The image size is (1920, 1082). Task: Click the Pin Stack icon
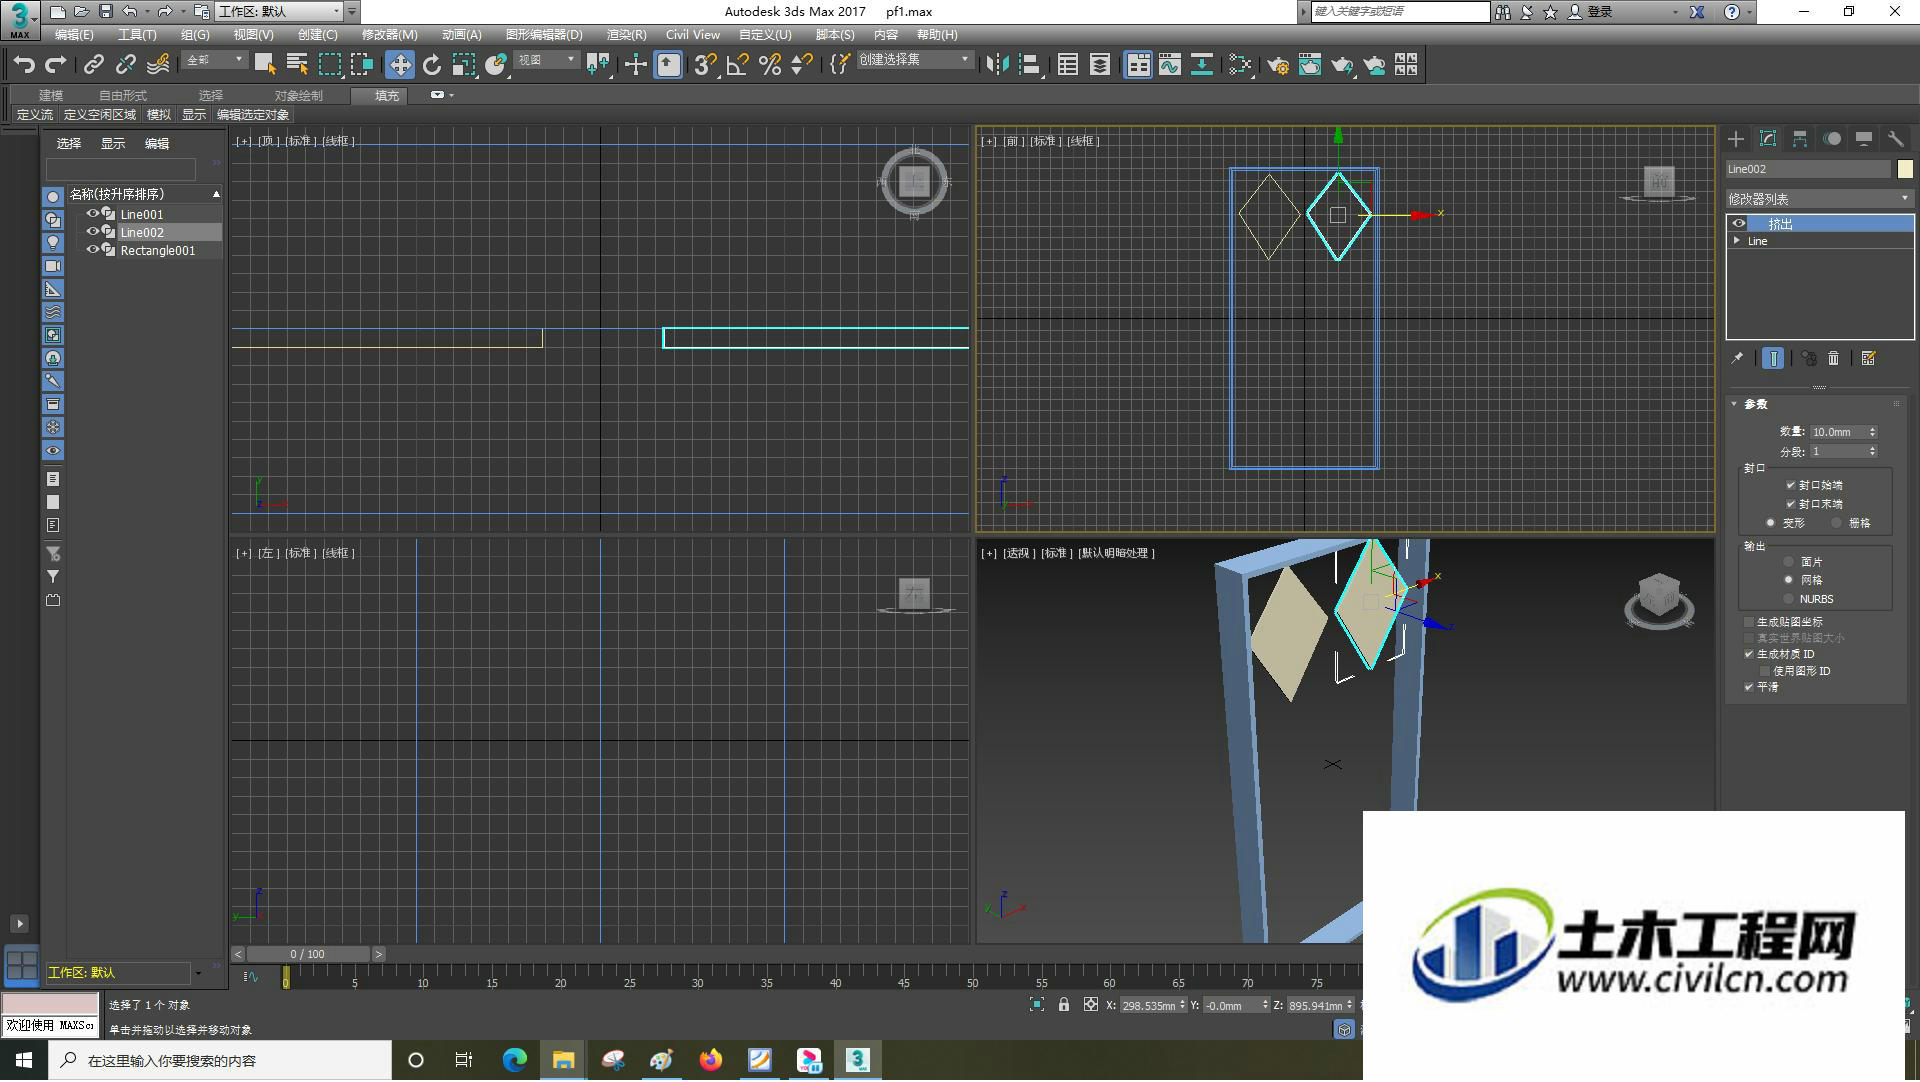pos(1737,358)
